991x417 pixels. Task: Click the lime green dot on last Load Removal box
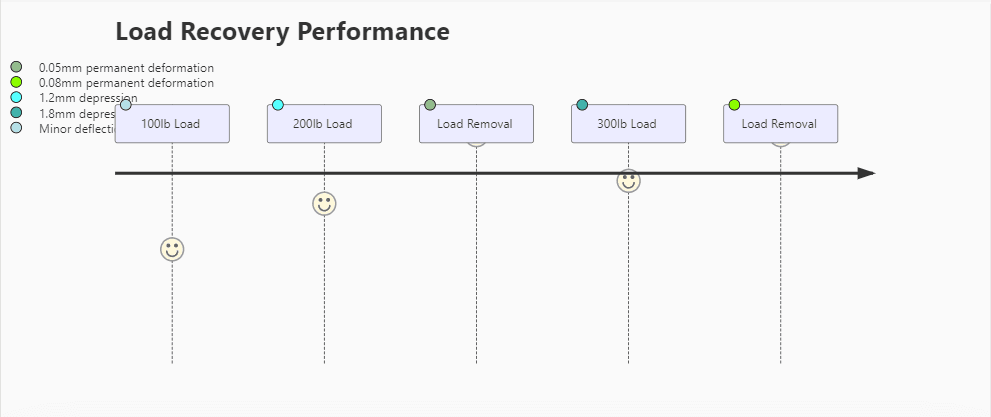(734, 105)
